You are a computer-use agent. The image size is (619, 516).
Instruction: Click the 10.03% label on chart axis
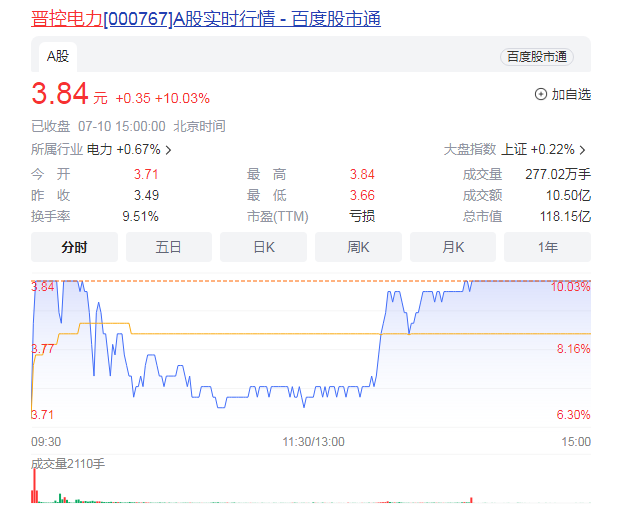tap(573, 287)
